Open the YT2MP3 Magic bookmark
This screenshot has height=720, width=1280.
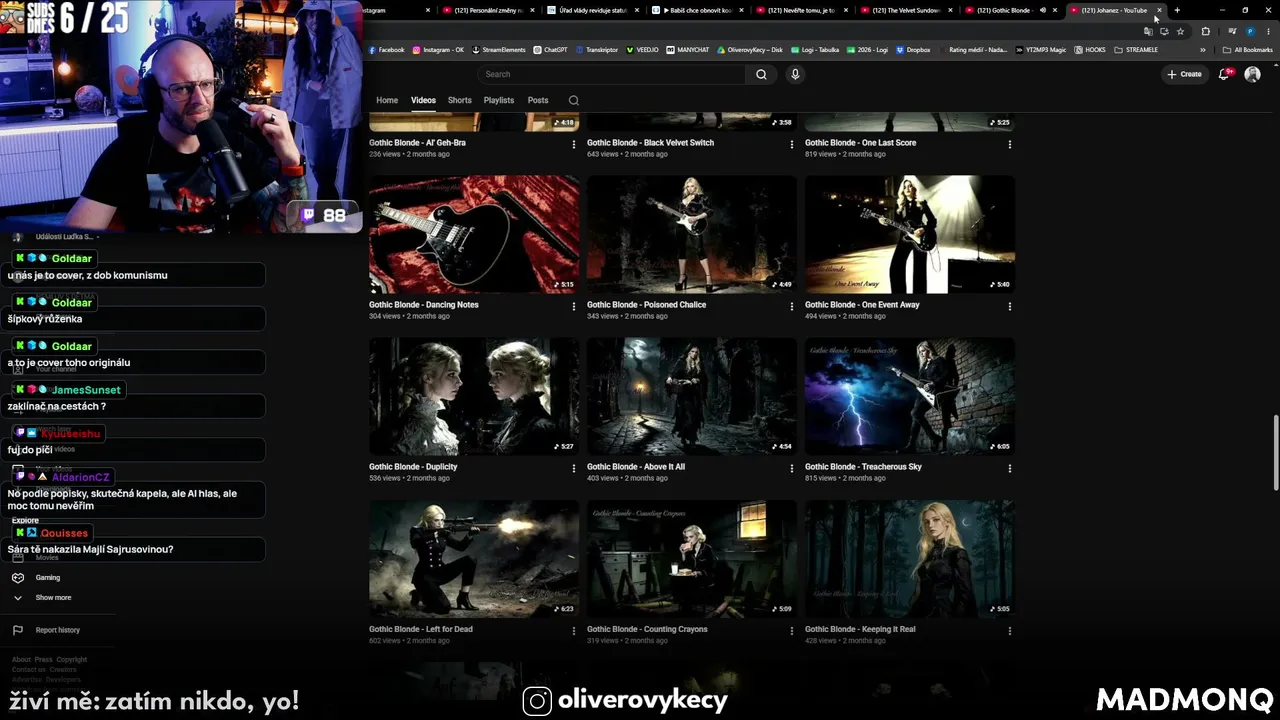coord(1041,50)
